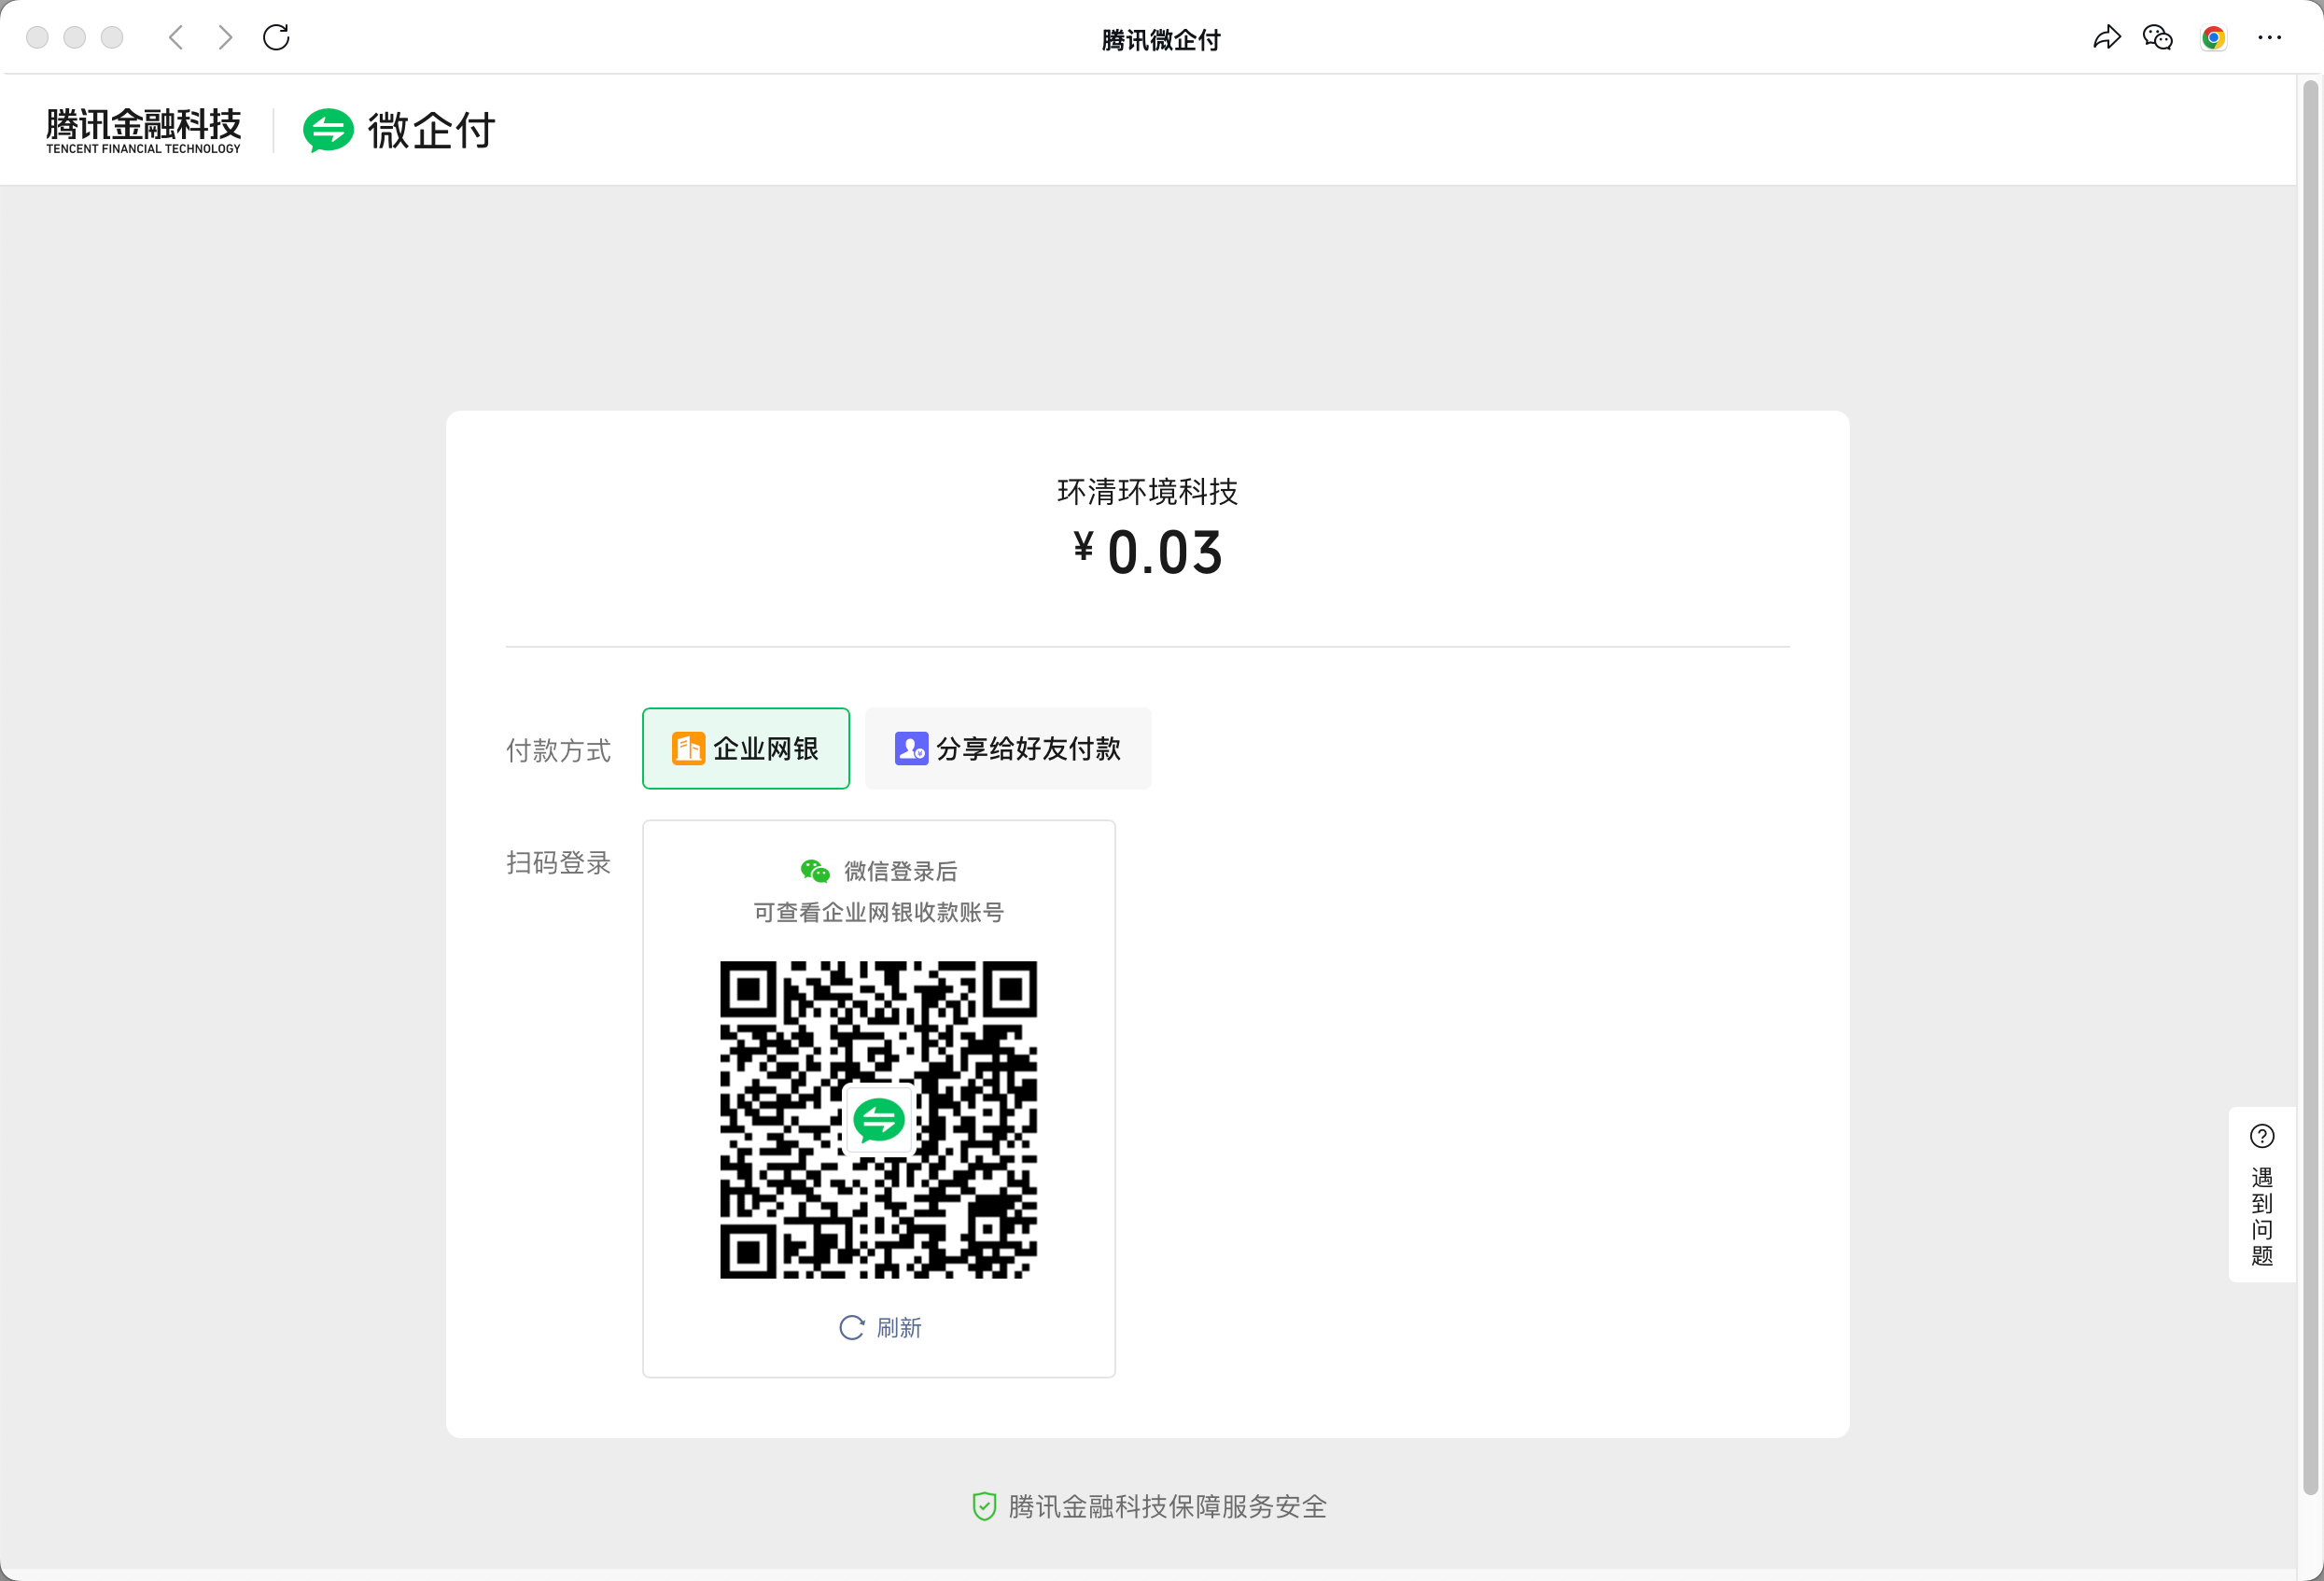Open the 遇到问题 help panel

[x=2262, y=1195]
